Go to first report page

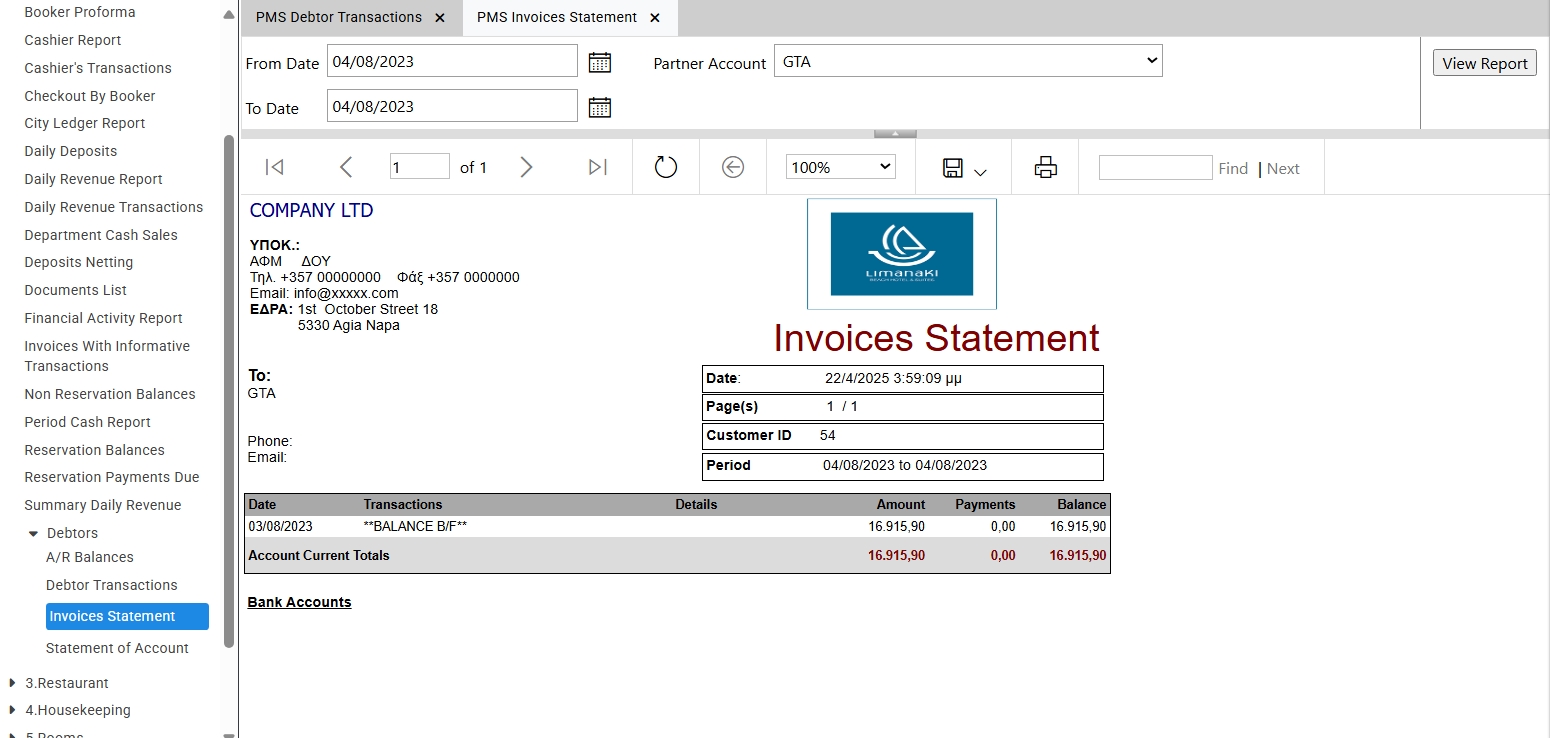coord(274,167)
